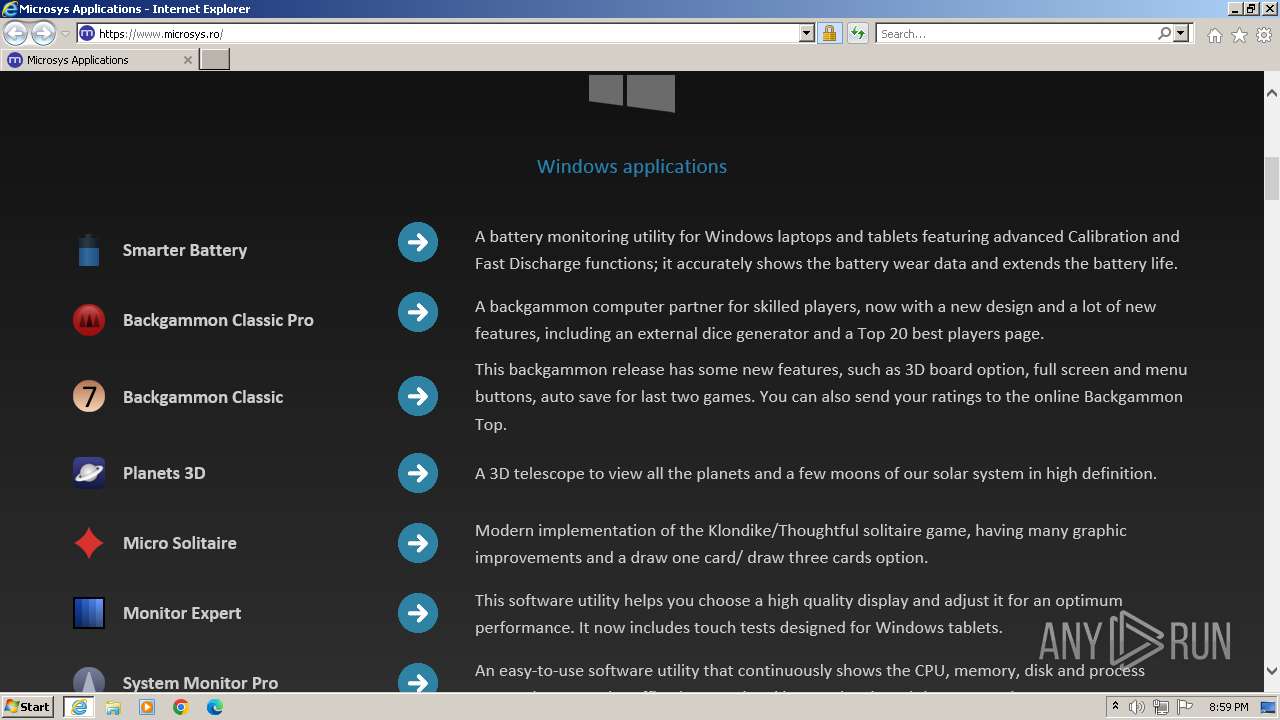This screenshot has width=1280, height=720.
Task: Show hidden tray icons arrow
Action: click(x=1115, y=707)
